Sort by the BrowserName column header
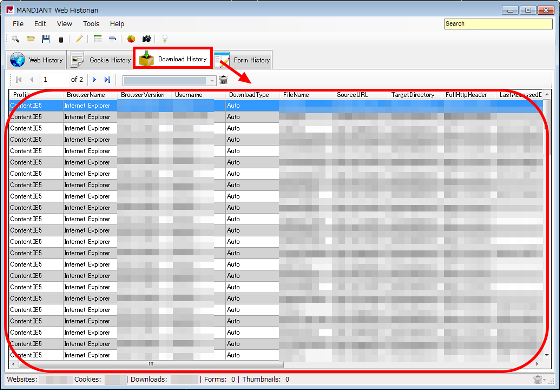 point(90,95)
